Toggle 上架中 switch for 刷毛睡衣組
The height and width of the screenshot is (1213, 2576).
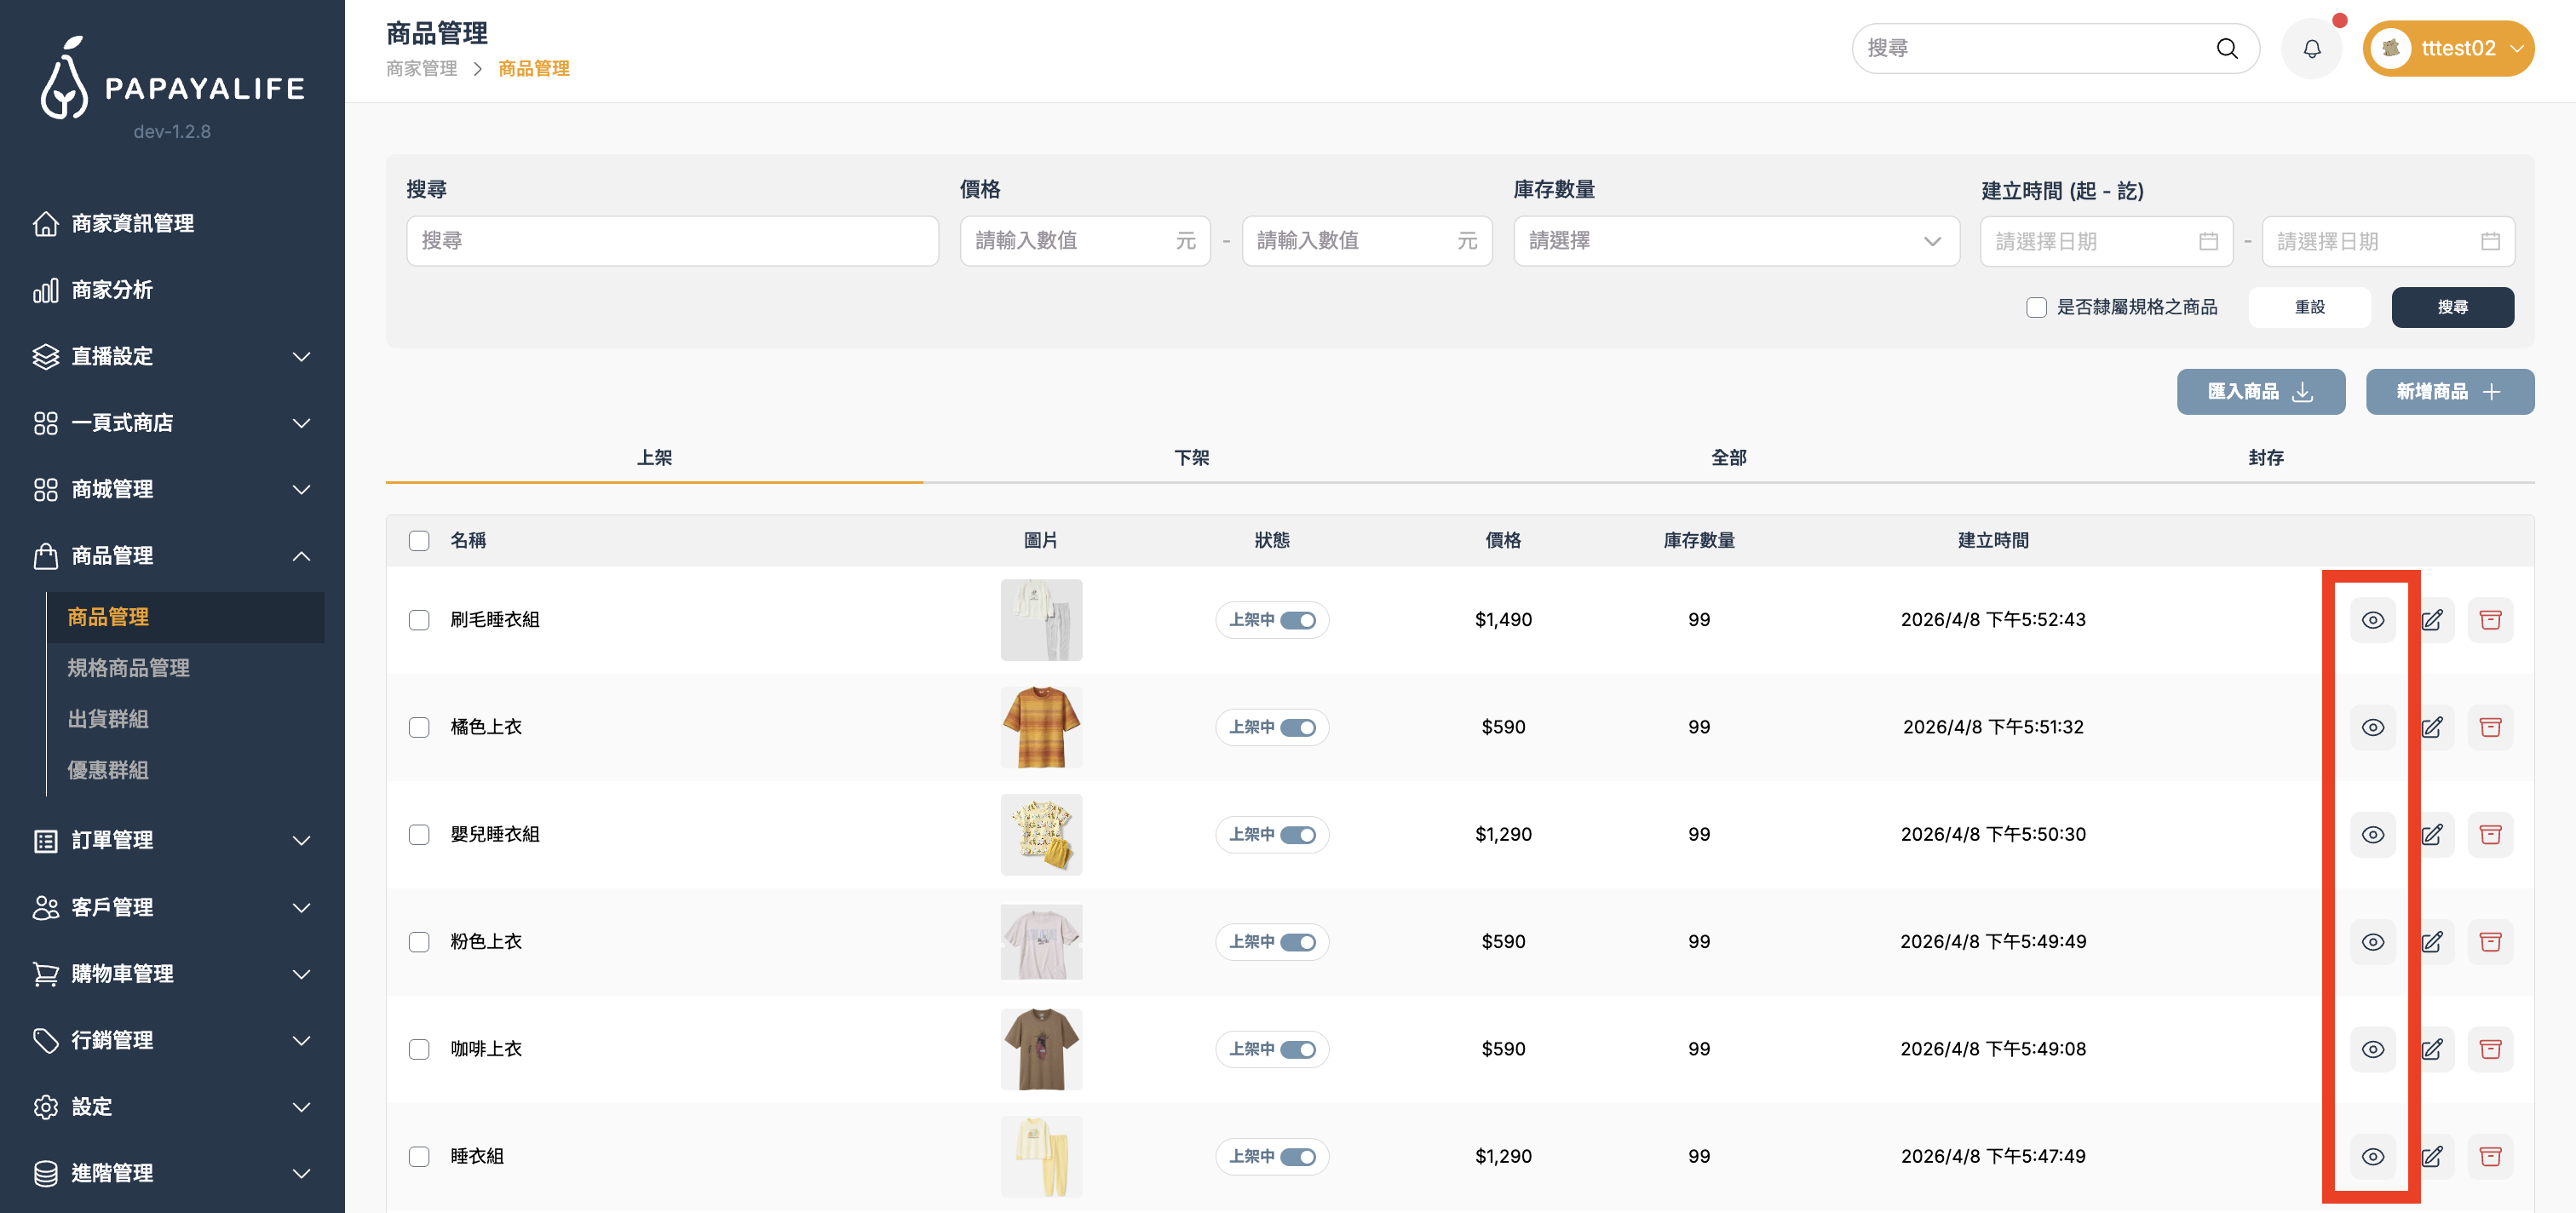pos(1297,620)
